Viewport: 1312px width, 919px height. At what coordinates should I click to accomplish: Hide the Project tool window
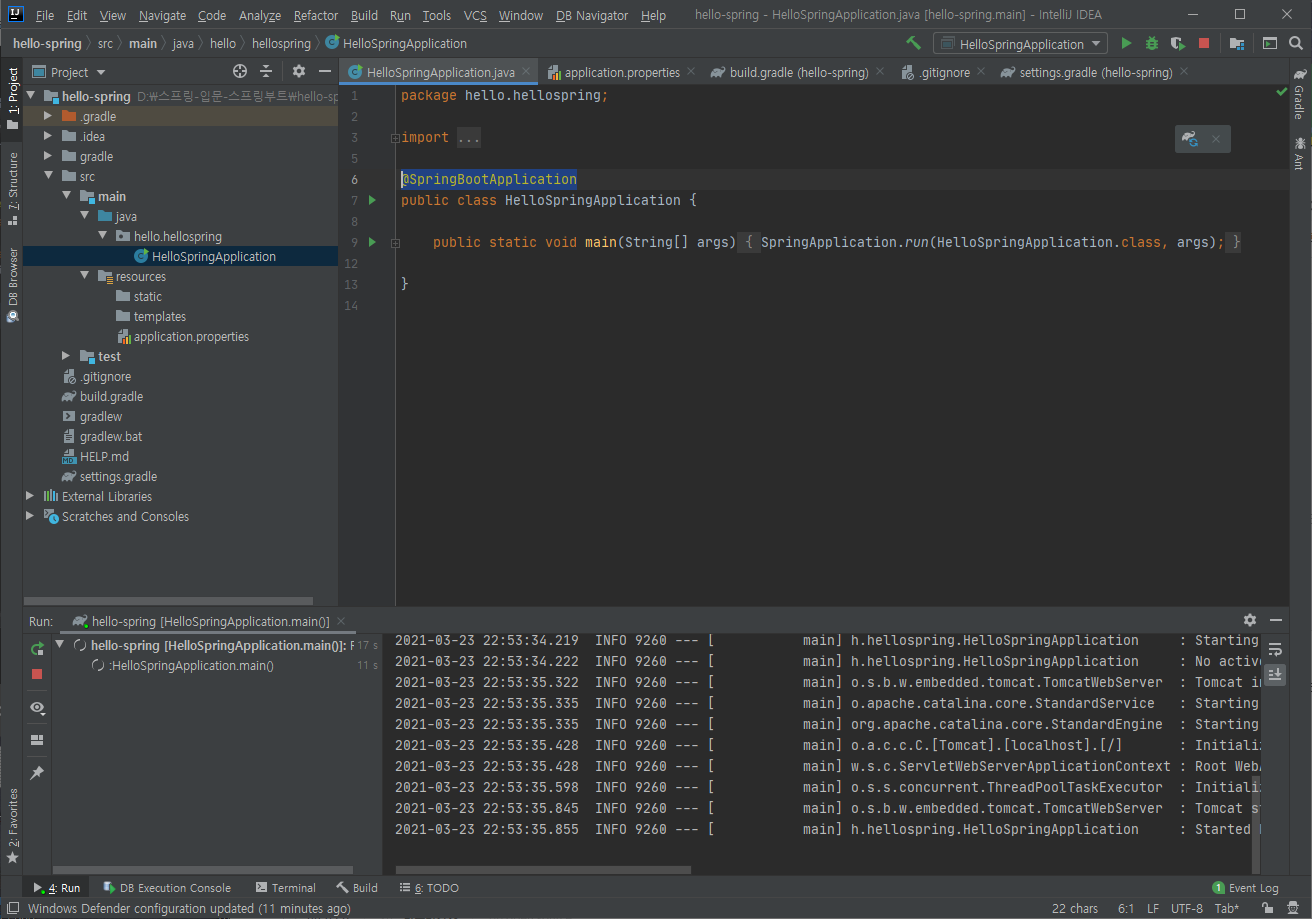(x=324, y=71)
